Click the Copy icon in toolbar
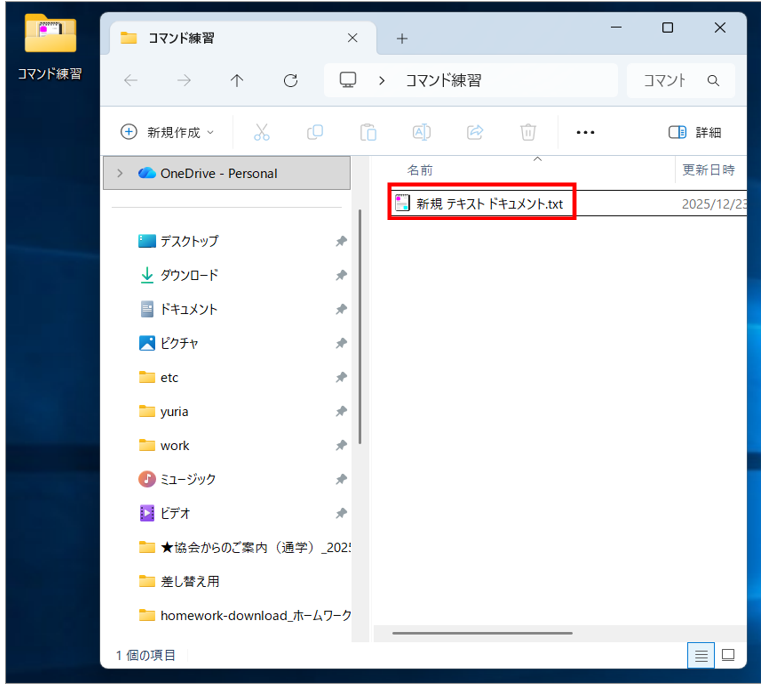The width and height of the screenshot is (761, 684). (x=315, y=132)
